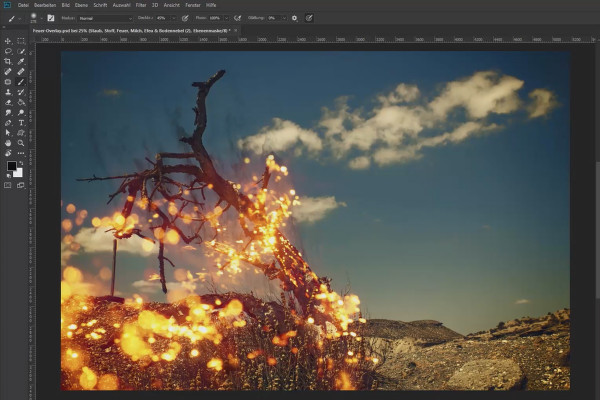Select the Spot Healing Brush tool
The height and width of the screenshot is (400, 600).
8,72
